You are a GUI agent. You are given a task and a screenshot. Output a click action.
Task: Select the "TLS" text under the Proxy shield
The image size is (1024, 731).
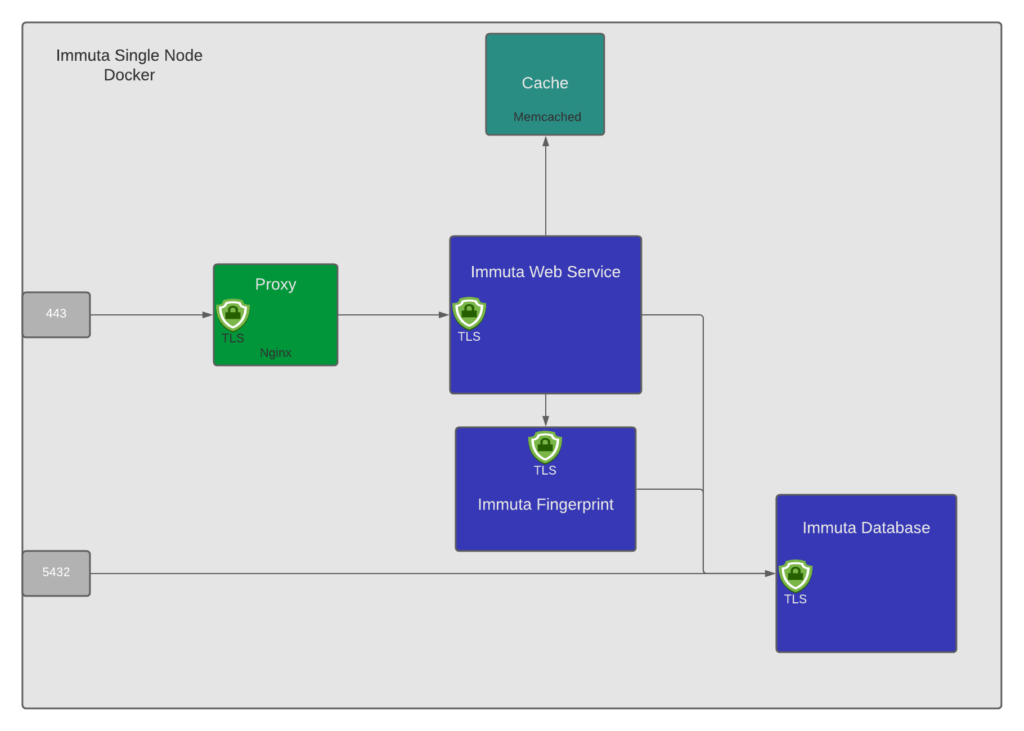tap(233, 338)
